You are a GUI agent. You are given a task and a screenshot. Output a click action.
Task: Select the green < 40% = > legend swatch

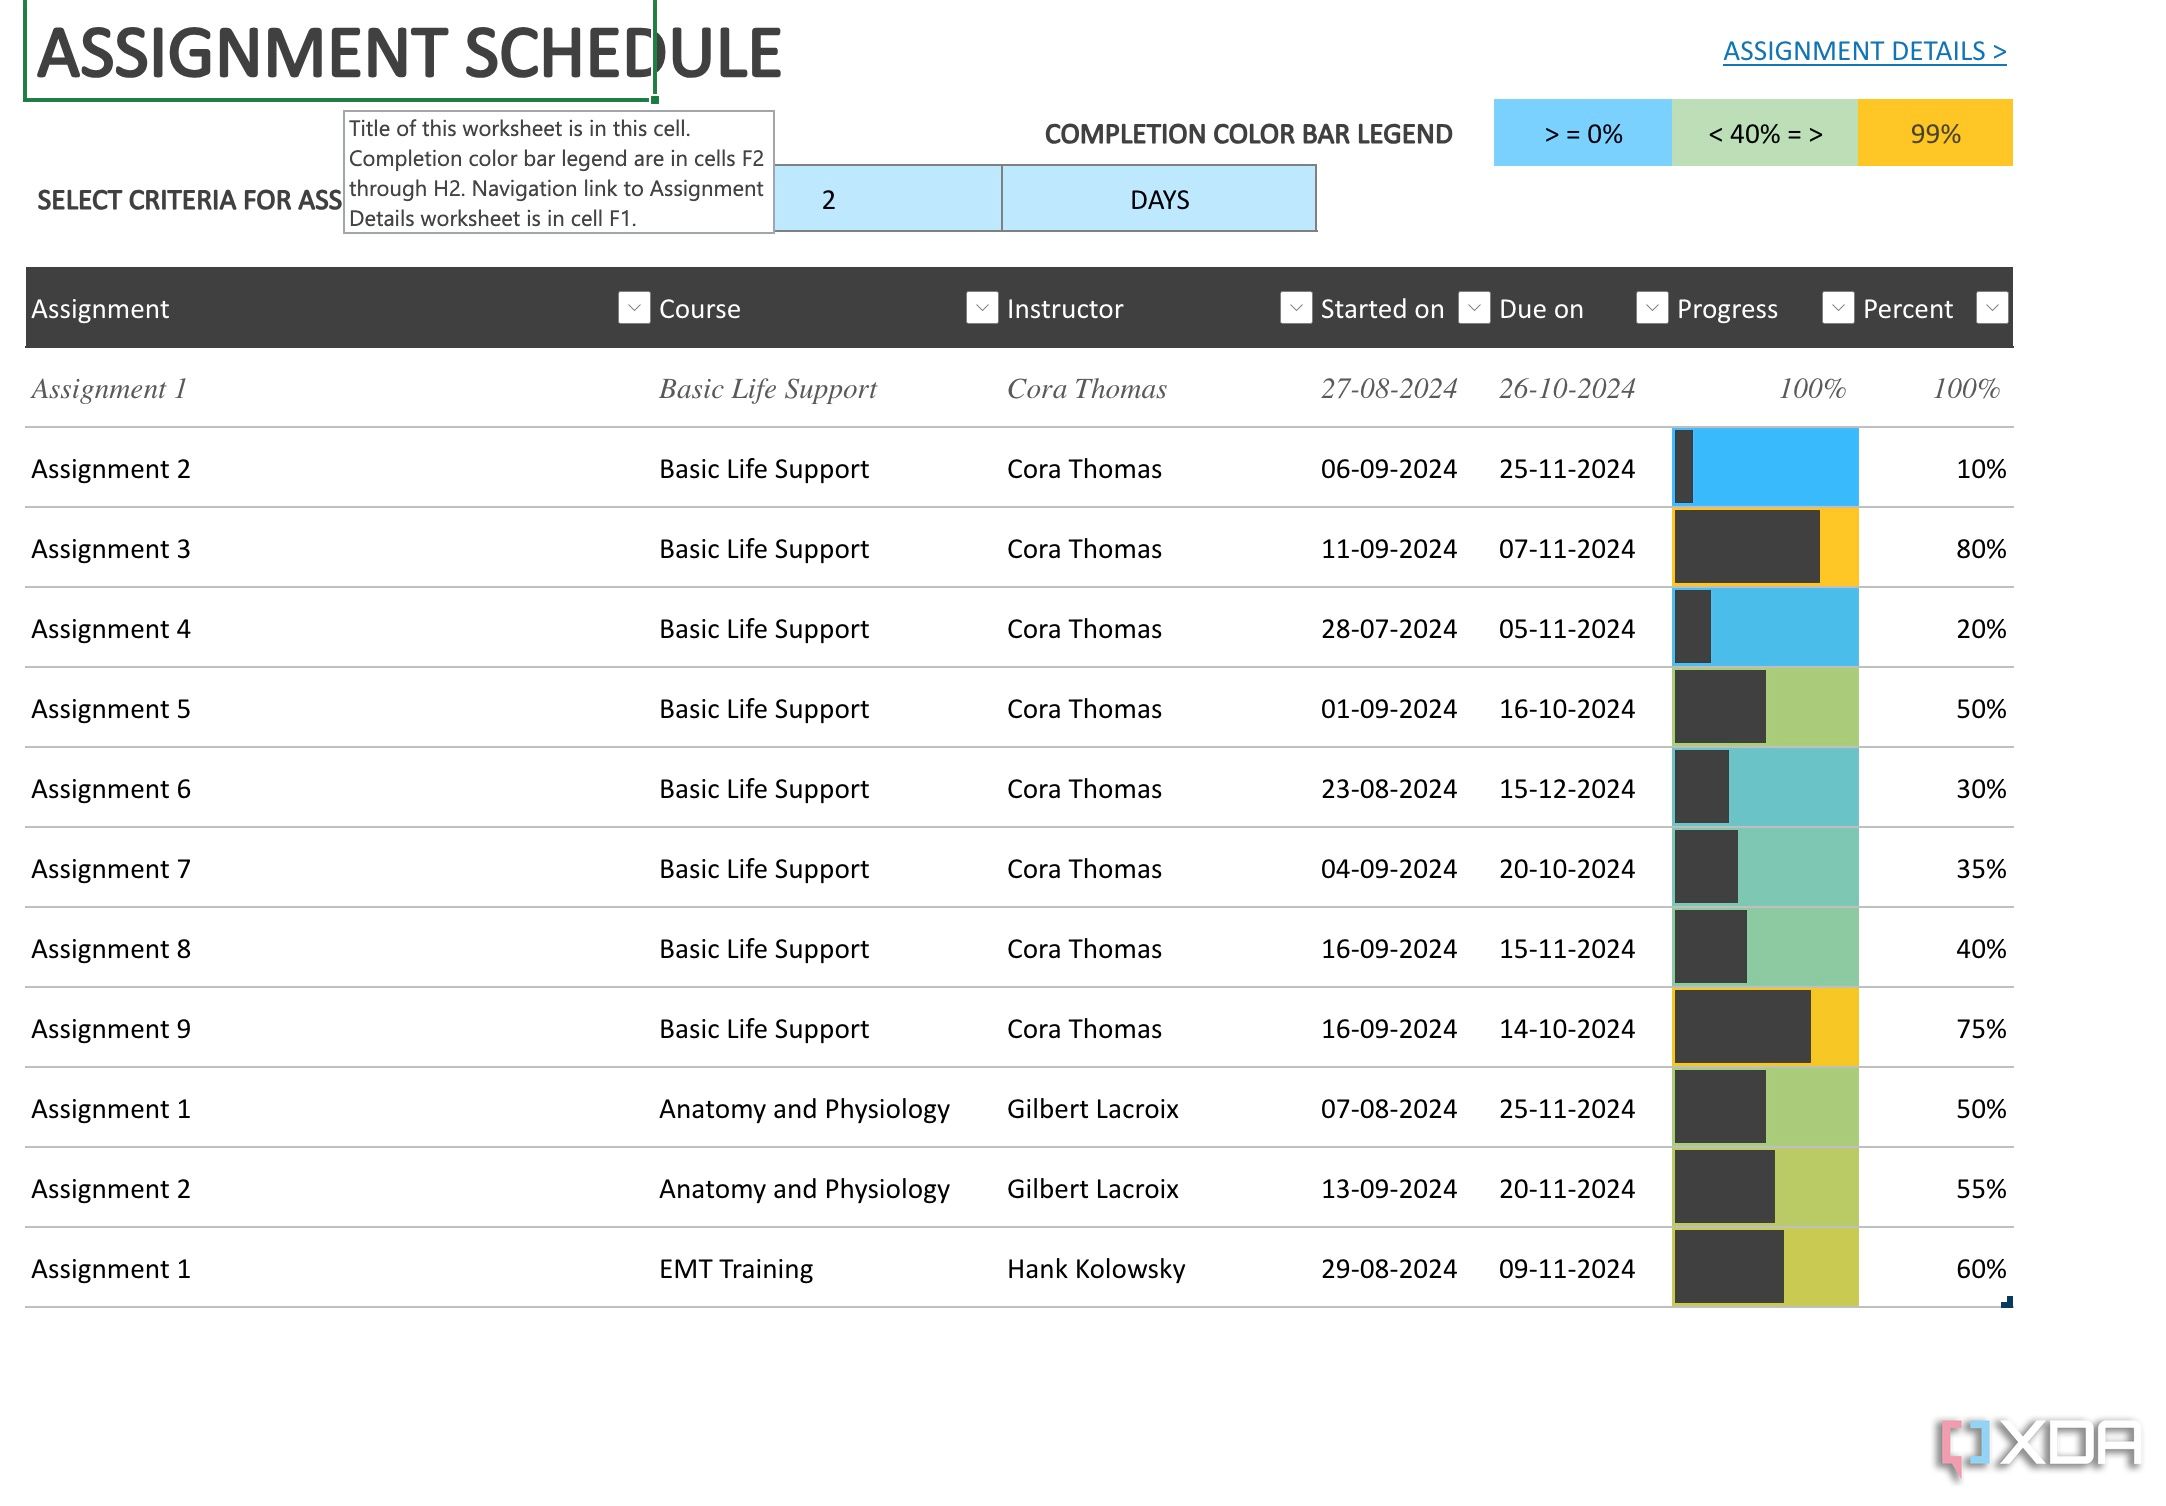coord(1765,133)
